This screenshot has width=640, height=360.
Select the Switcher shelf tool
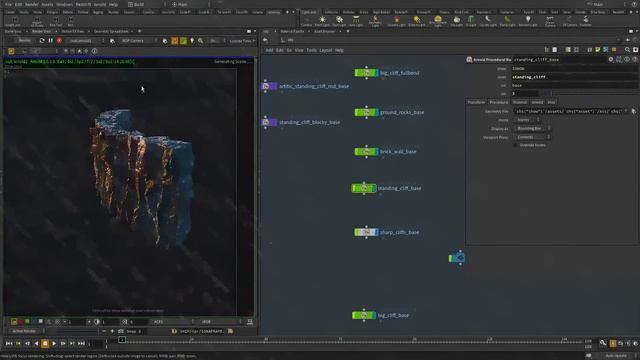586,21
